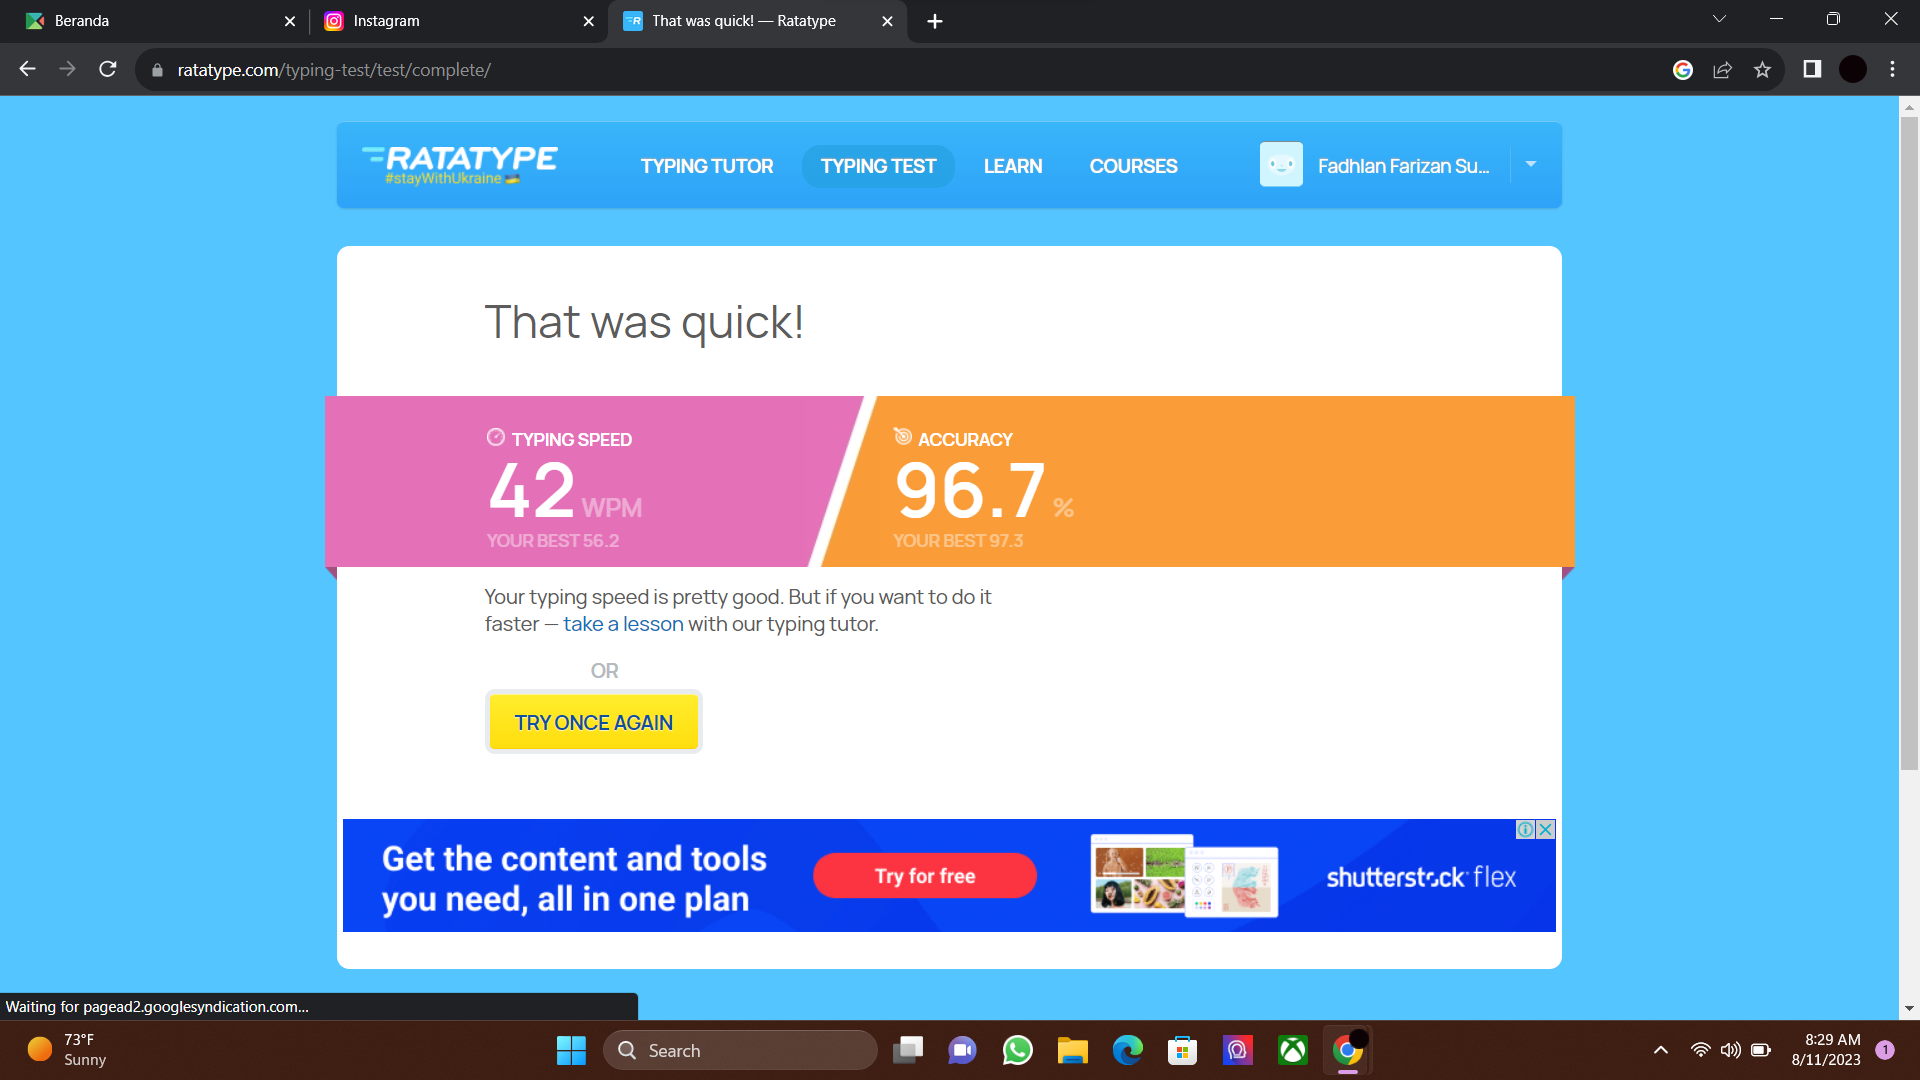Show hidden system tray icons
The image size is (1920, 1080).
click(1661, 1050)
